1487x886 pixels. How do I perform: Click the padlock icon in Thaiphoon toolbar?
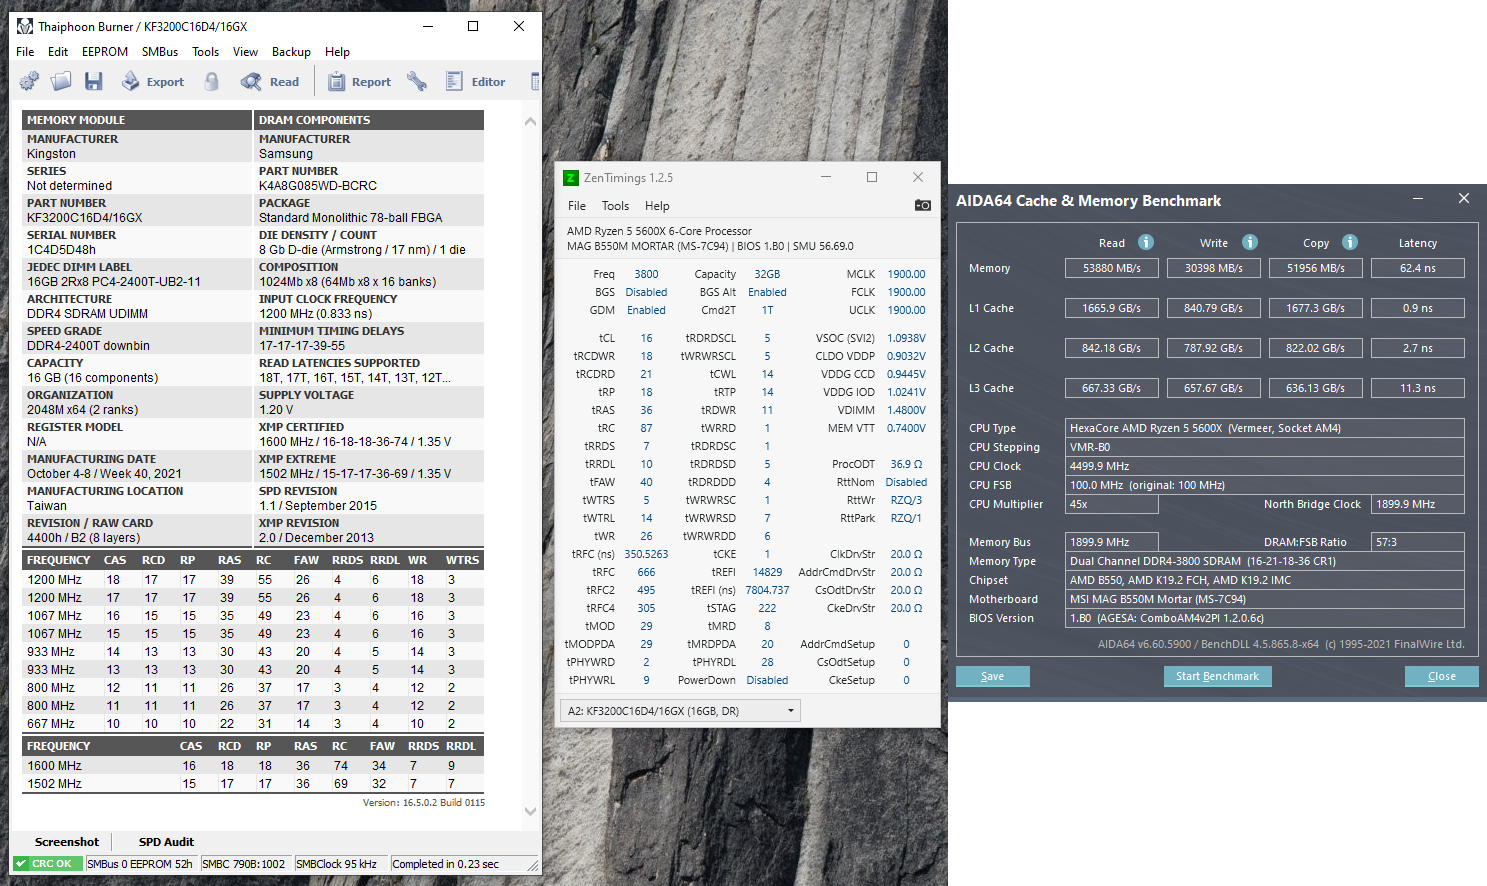[212, 82]
